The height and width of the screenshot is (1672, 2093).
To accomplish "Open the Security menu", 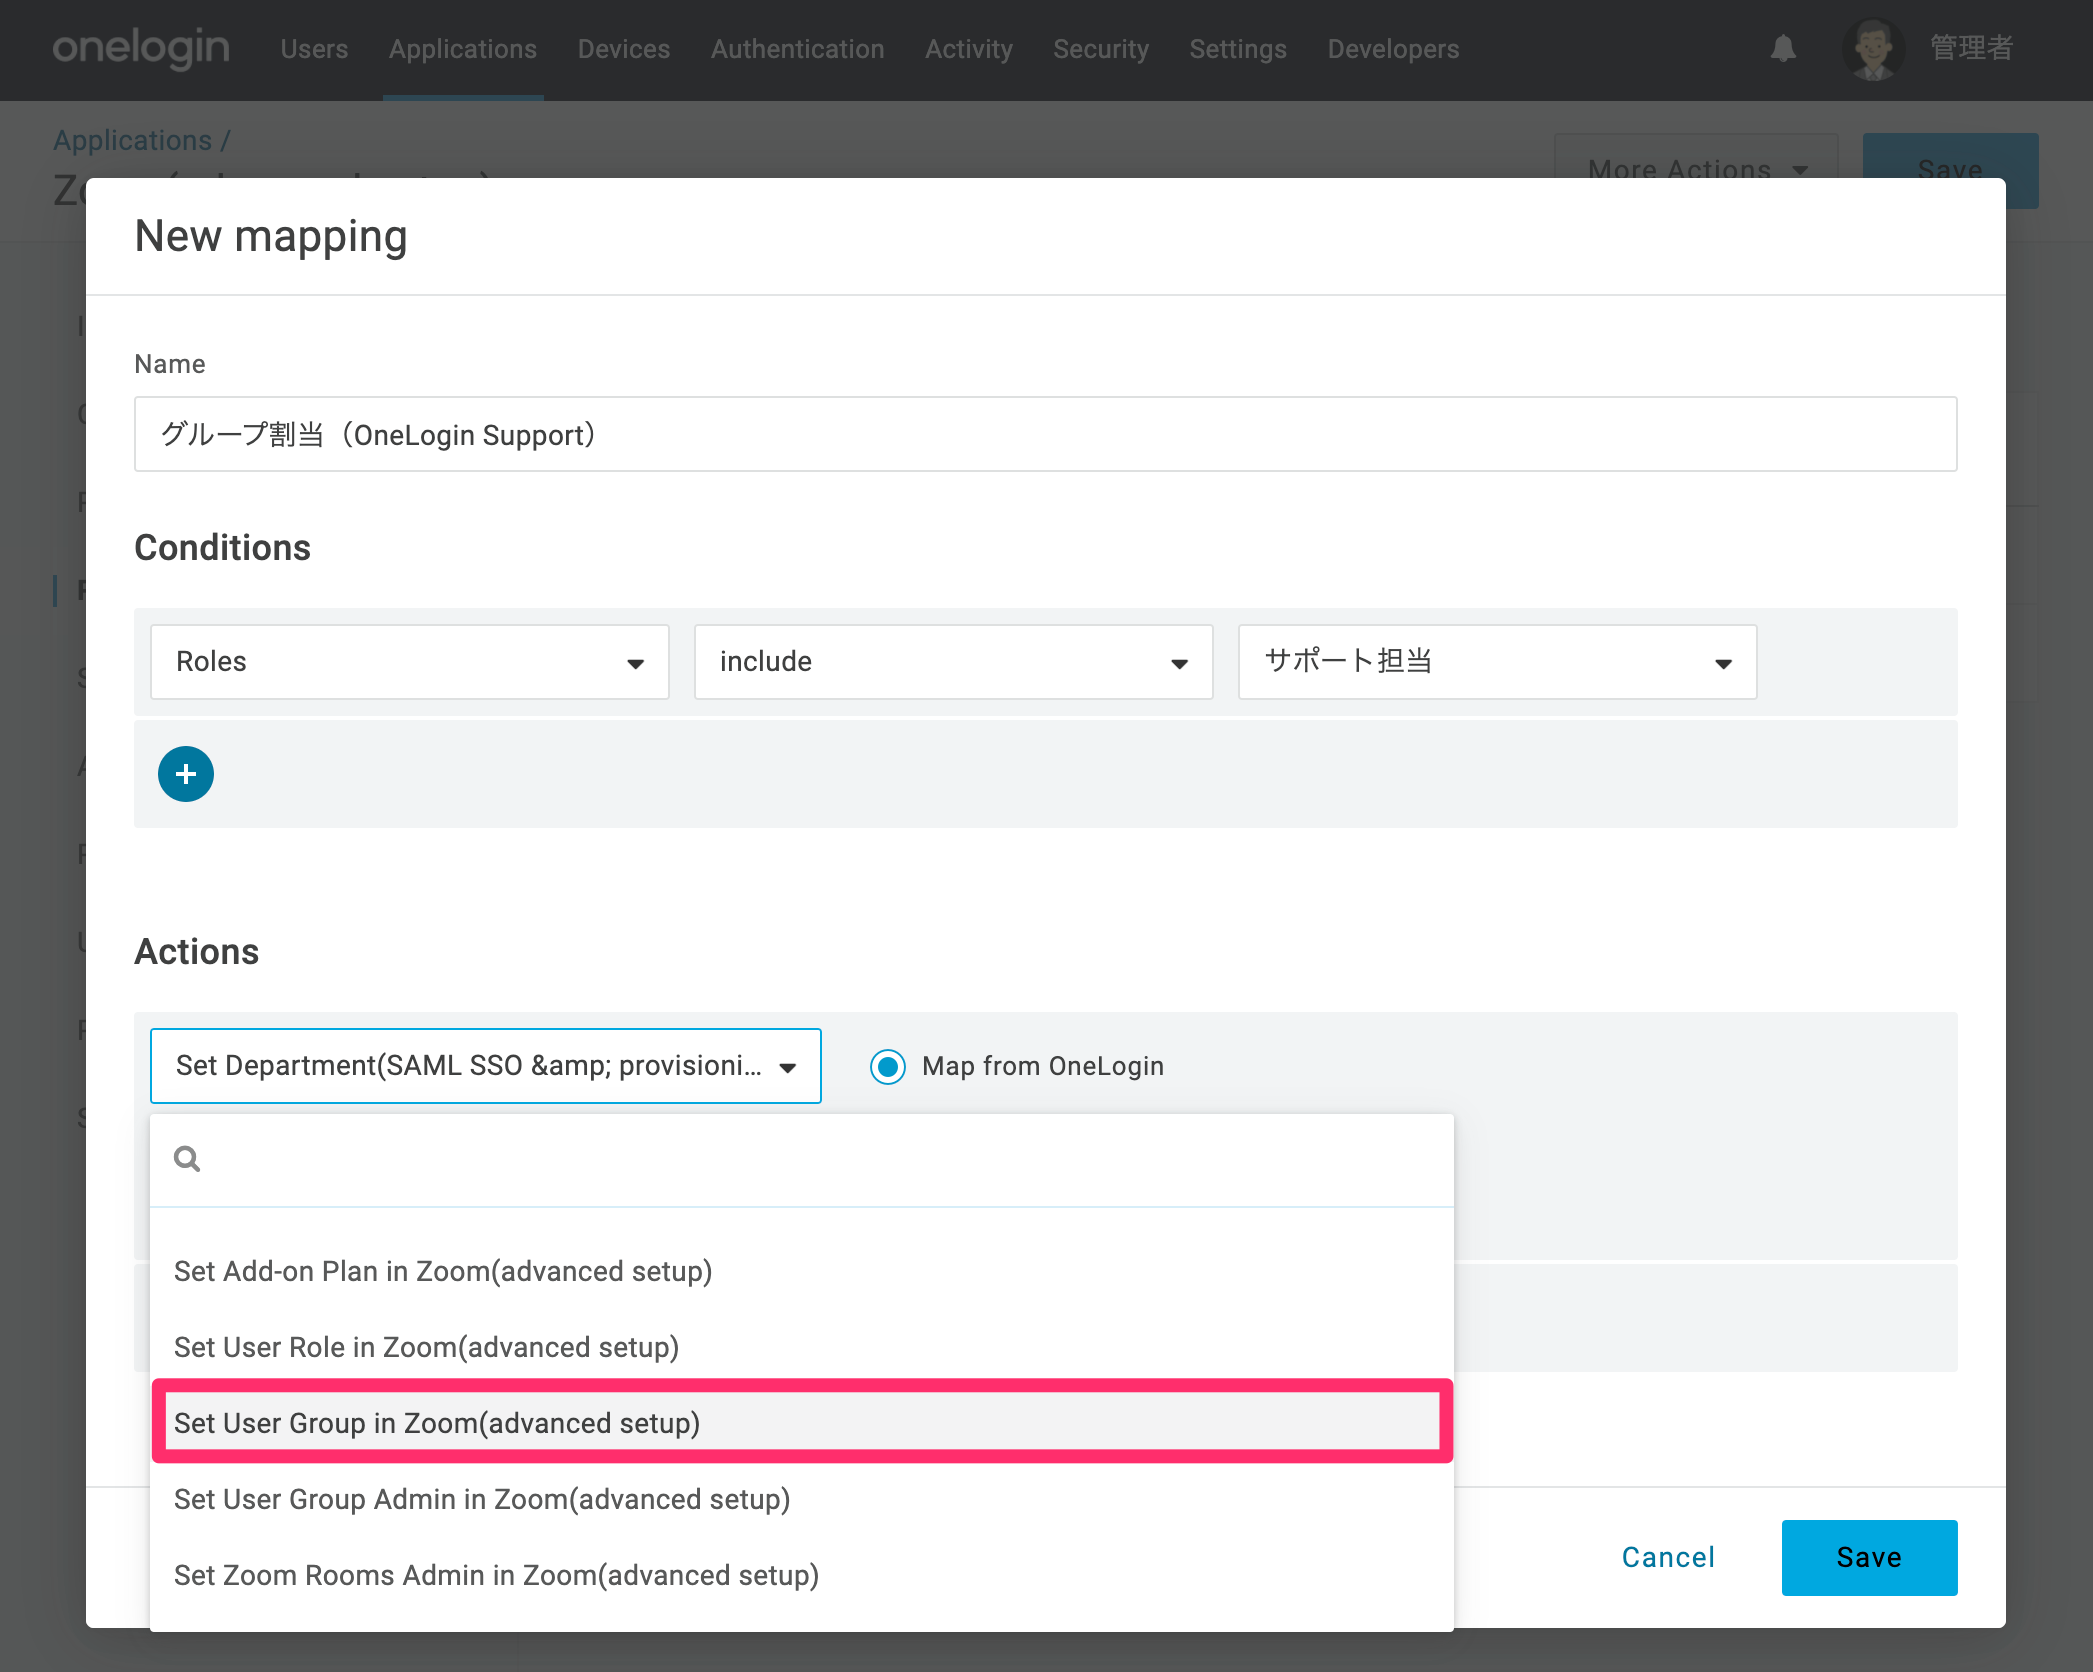I will [x=1101, y=49].
